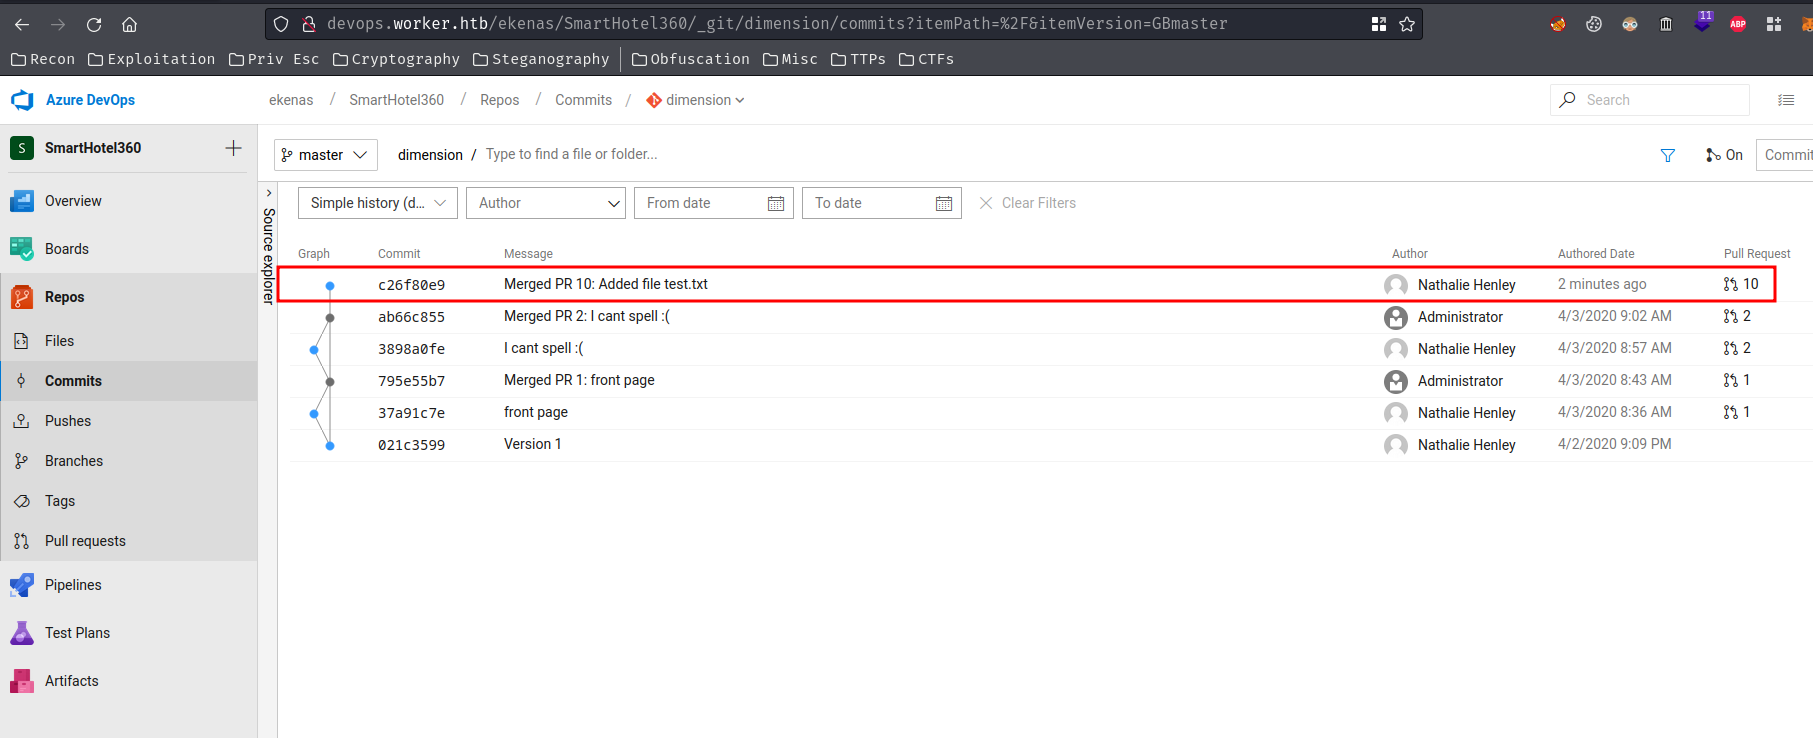
Task: Toggle the graph On button
Action: click(1724, 155)
